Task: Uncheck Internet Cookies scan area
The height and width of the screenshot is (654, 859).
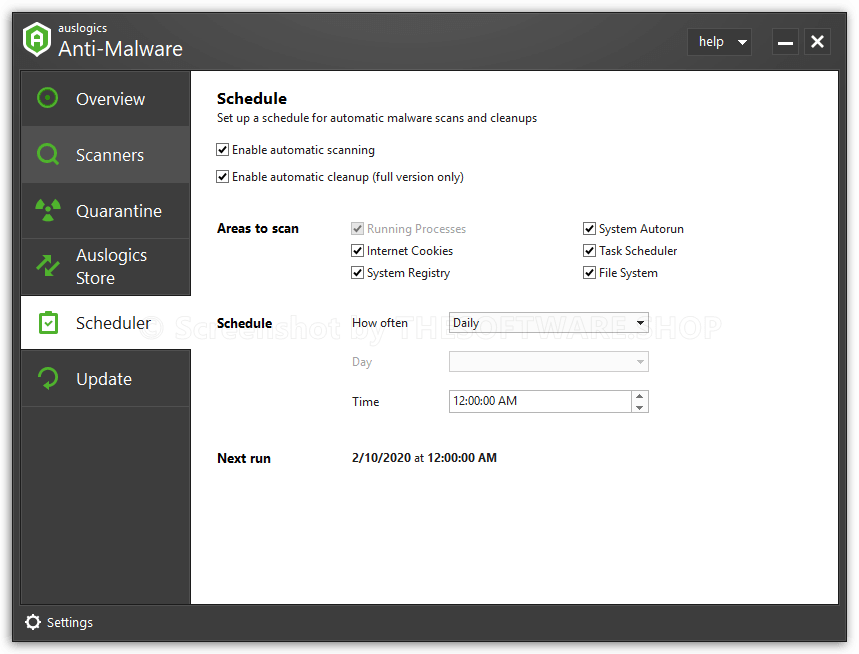Action: click(357, 250)
